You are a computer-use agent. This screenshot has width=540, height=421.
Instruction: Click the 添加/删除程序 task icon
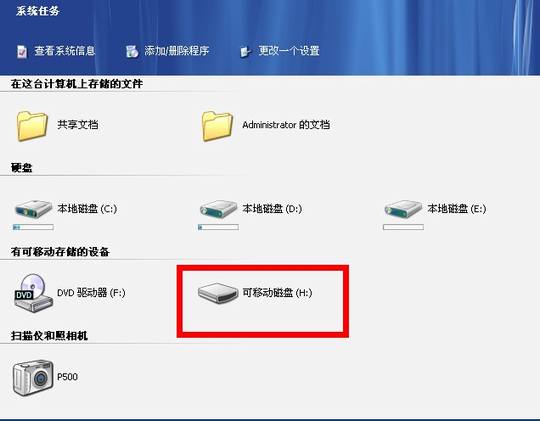[x=132, y=52]
